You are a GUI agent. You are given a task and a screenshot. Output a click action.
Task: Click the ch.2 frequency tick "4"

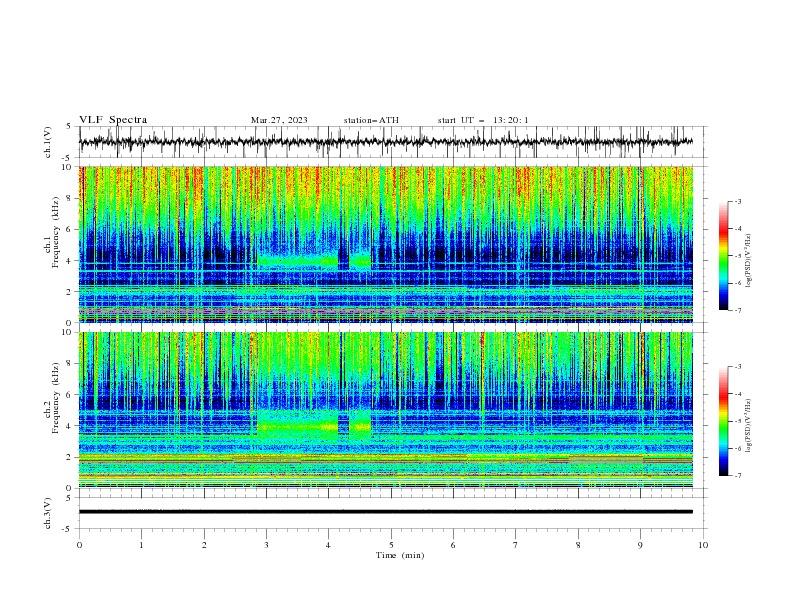(x=70, y=426)
